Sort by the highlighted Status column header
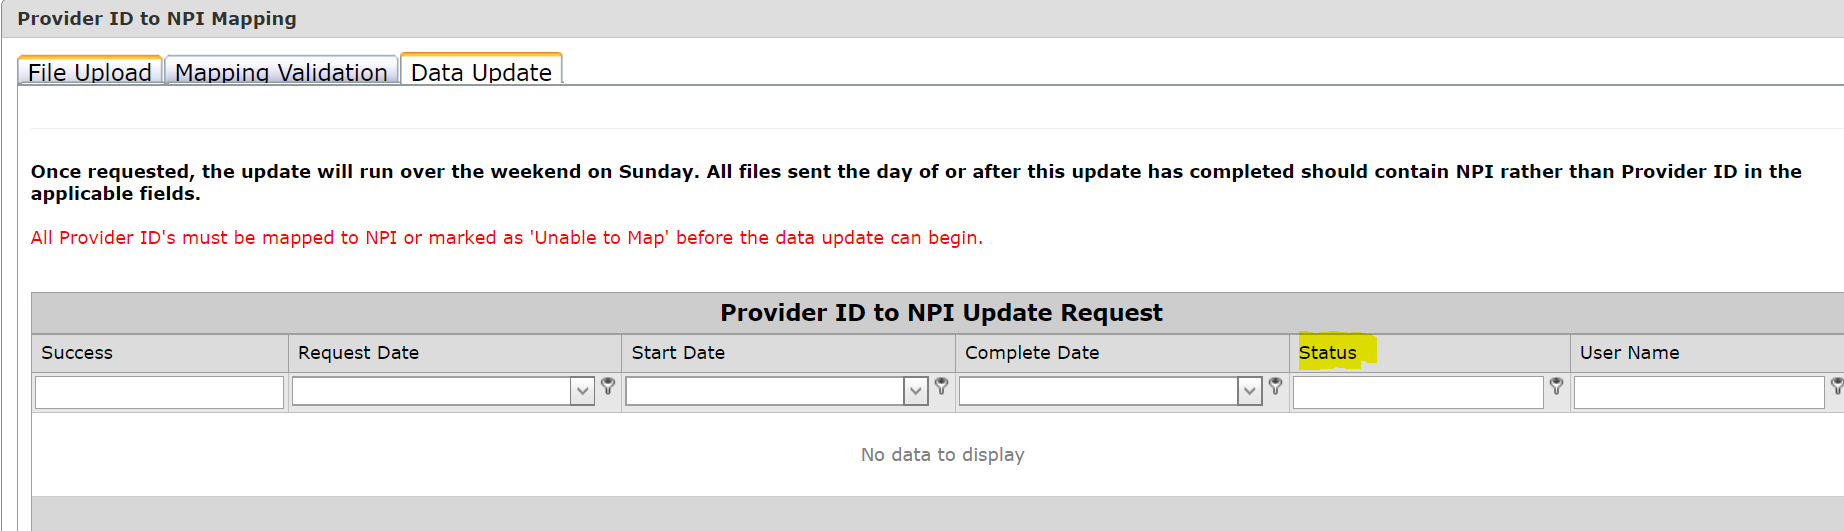This screenshot has width=1844, height=531. (1327, 353)
